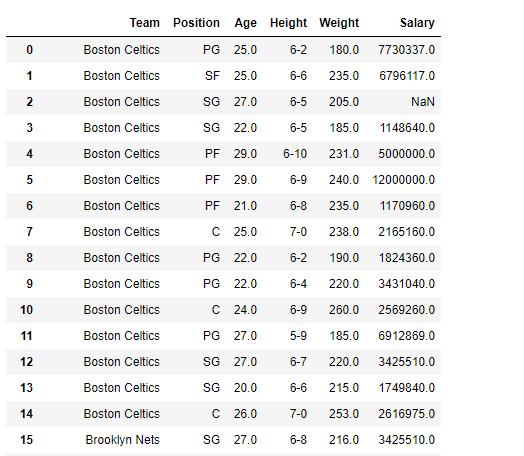
Task: Click row index 0
Action: pyautogui.click(x=29, y=50)
